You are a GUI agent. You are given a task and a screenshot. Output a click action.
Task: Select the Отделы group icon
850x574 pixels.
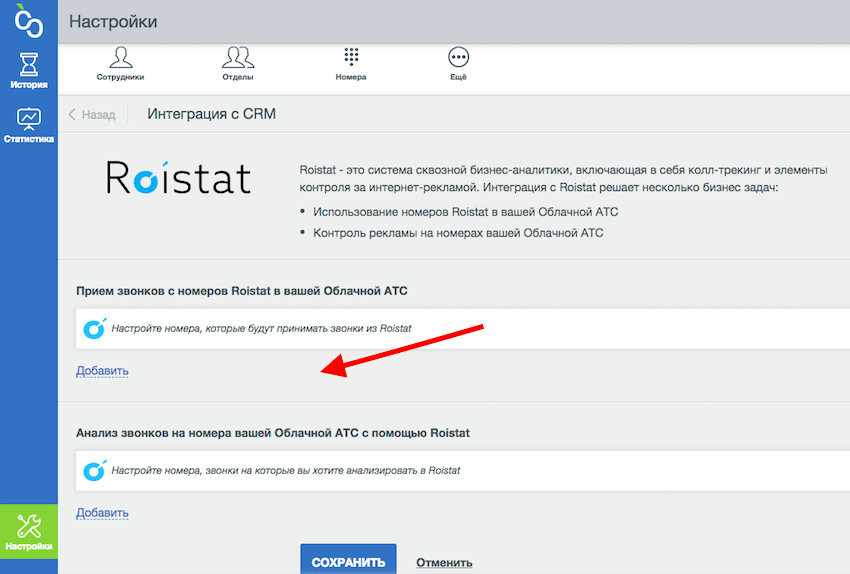[238, 63]
